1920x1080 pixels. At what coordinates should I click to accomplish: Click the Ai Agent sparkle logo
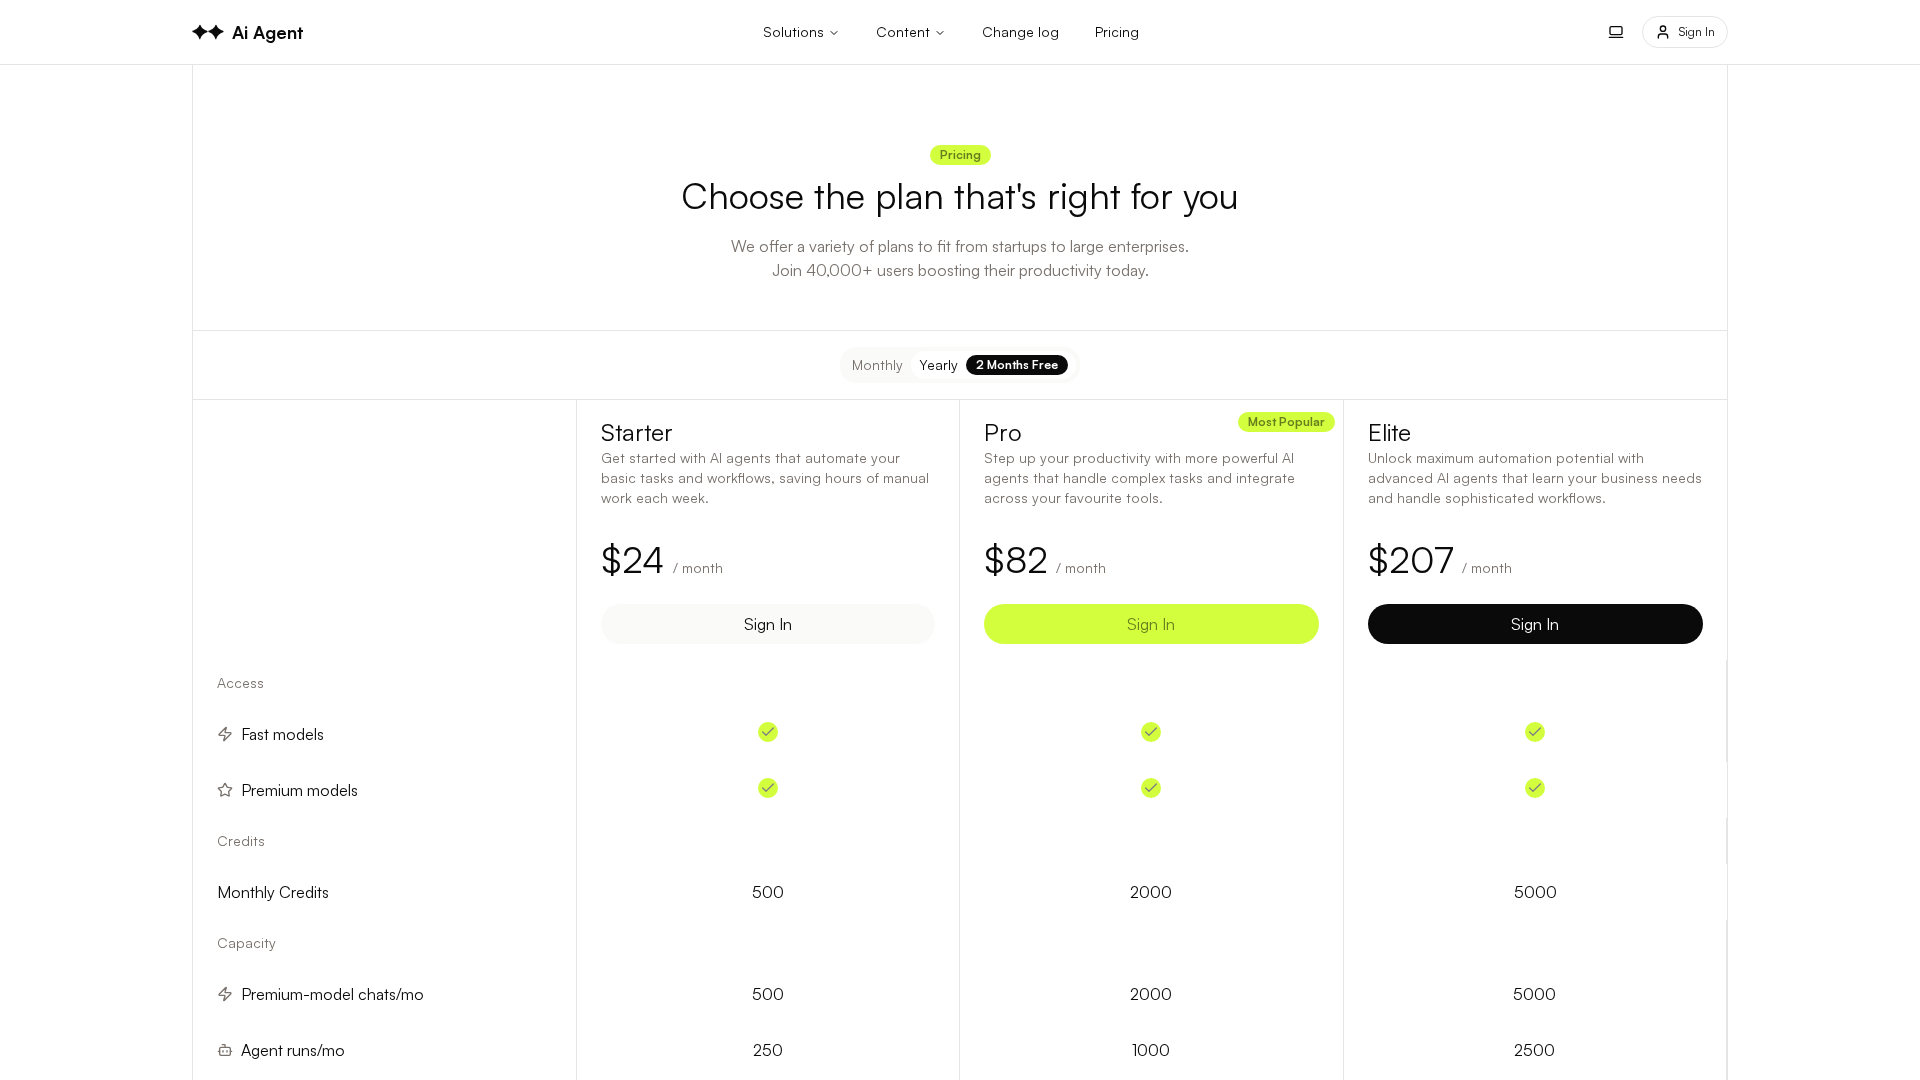[x=208, y=32]
